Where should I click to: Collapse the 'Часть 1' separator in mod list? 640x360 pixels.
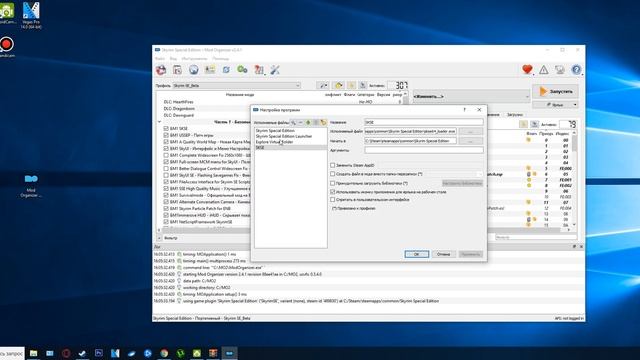pyautogui.click(x=160, y=122)
